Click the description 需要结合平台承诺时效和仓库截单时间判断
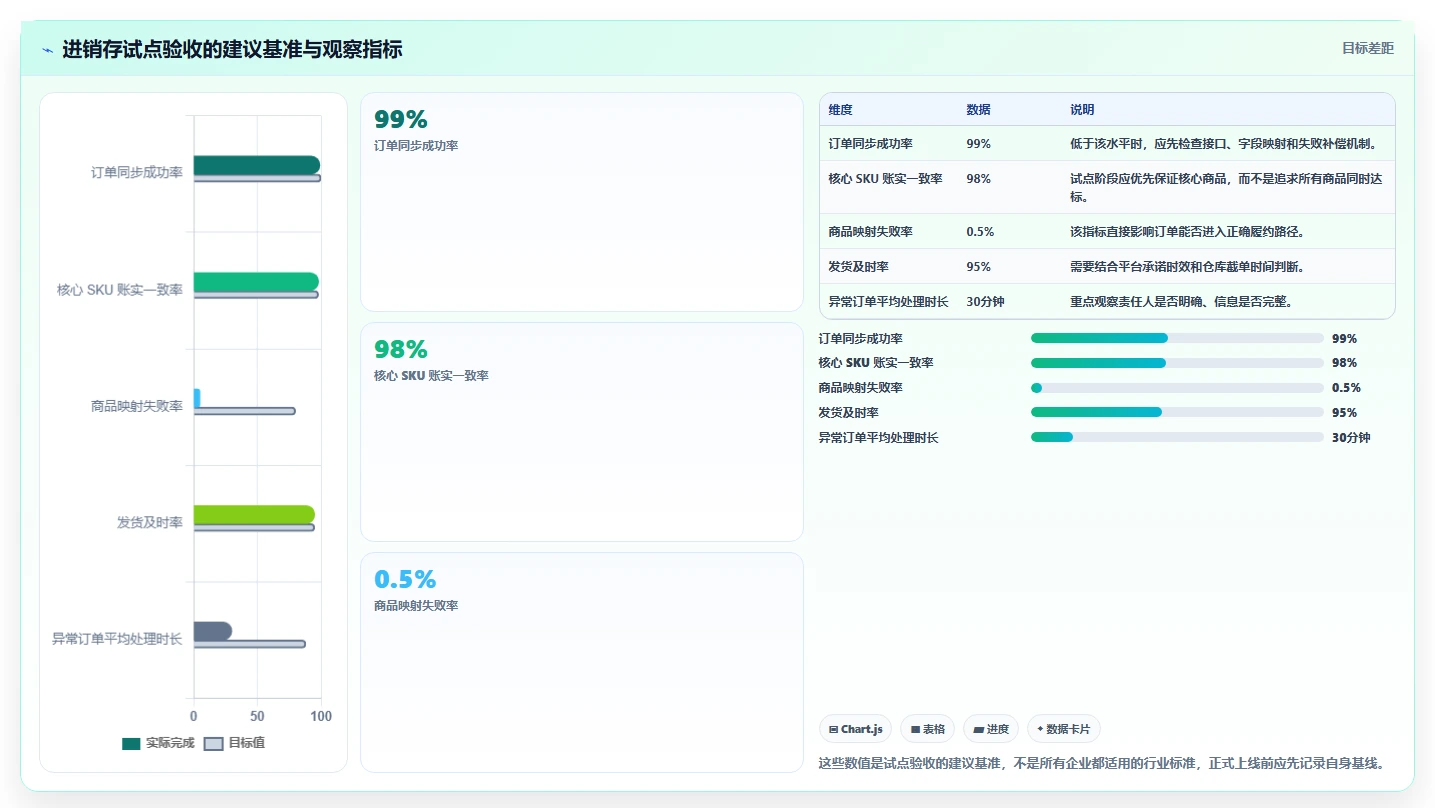 click(1187, 267)
